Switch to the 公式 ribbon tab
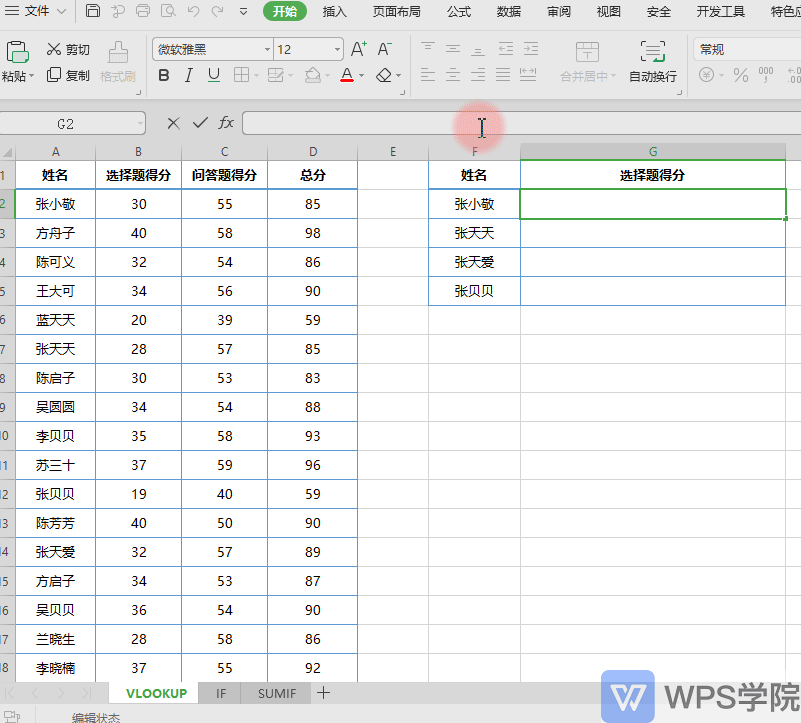Viewport: 801px width, 723px height. 459,11
